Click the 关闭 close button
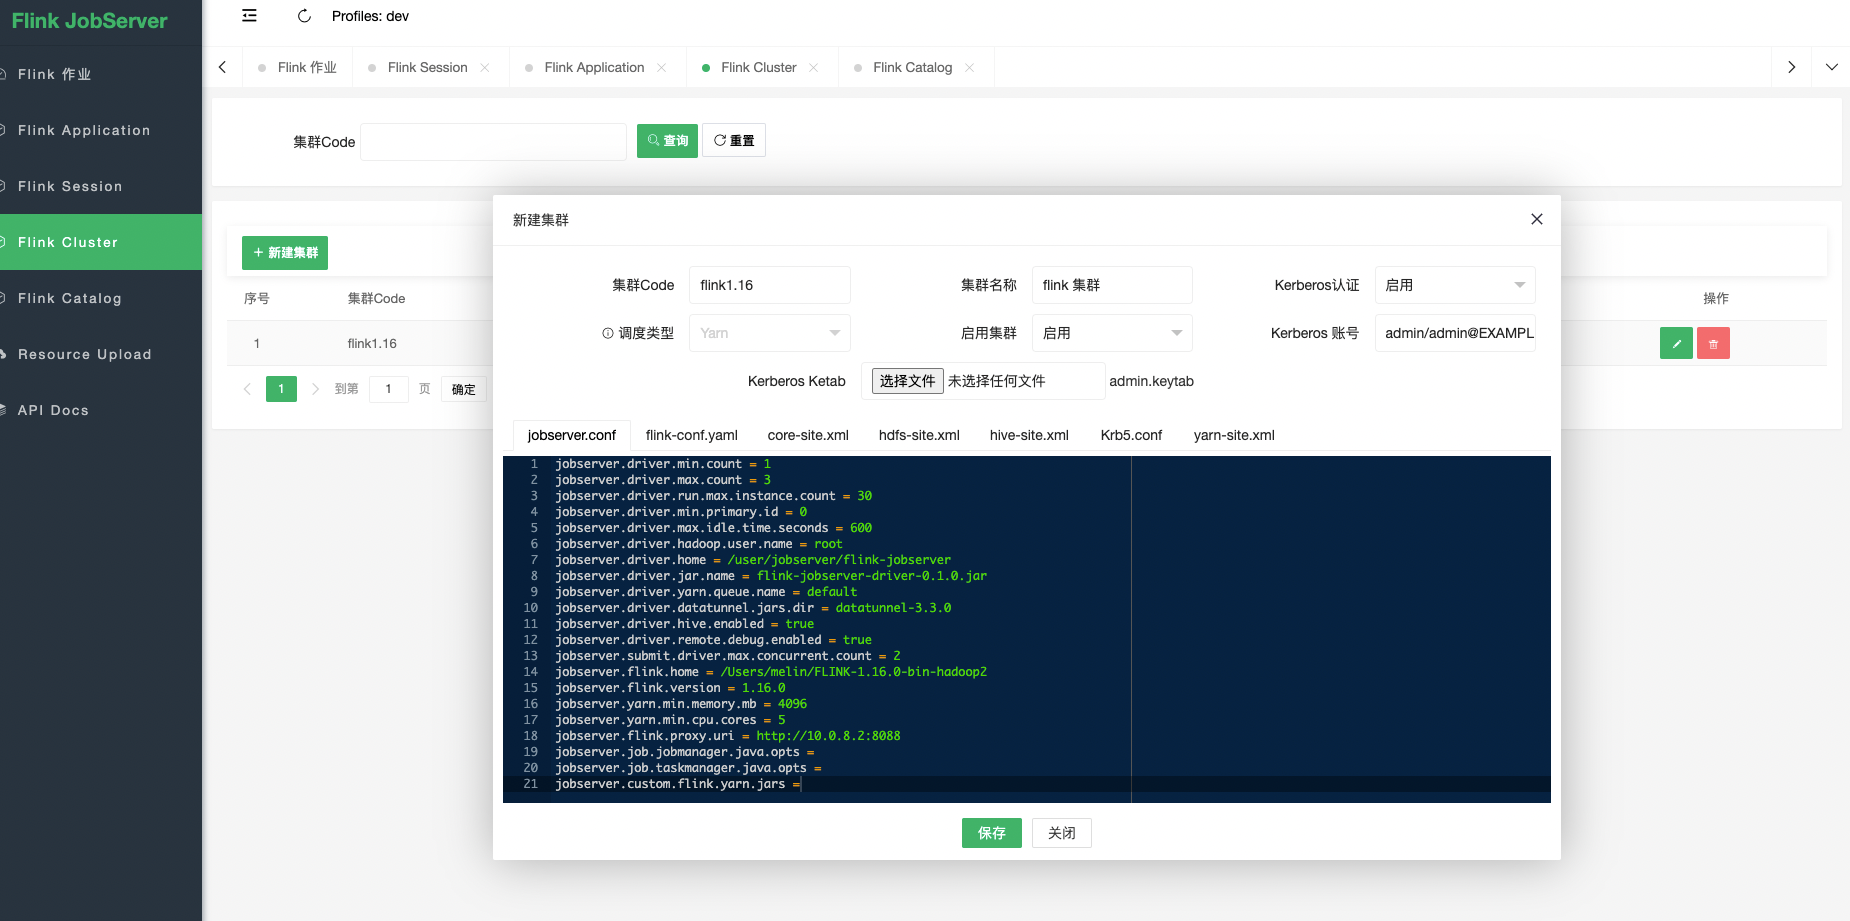Image resolution: width=1850 pixels, height=921 pixels. click(x=1062, y=833)
